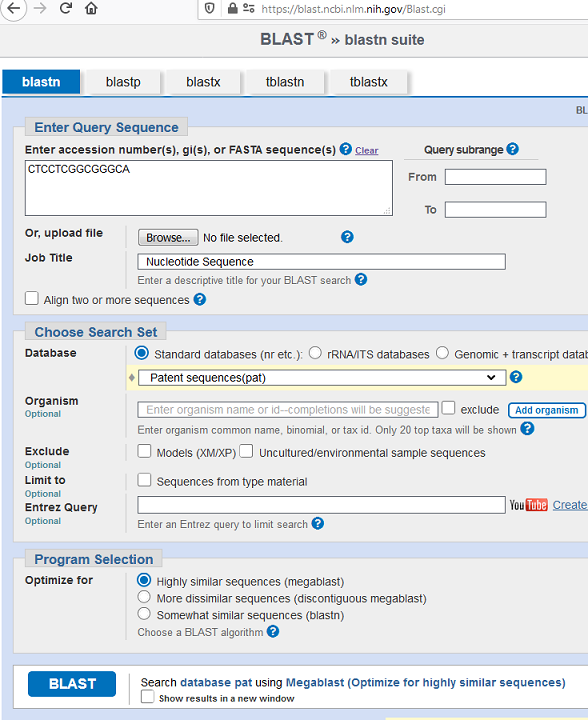Select rRNA/ITS databases radio button
The width and height of the screenshot is (588, 720).
coord(315,353)
